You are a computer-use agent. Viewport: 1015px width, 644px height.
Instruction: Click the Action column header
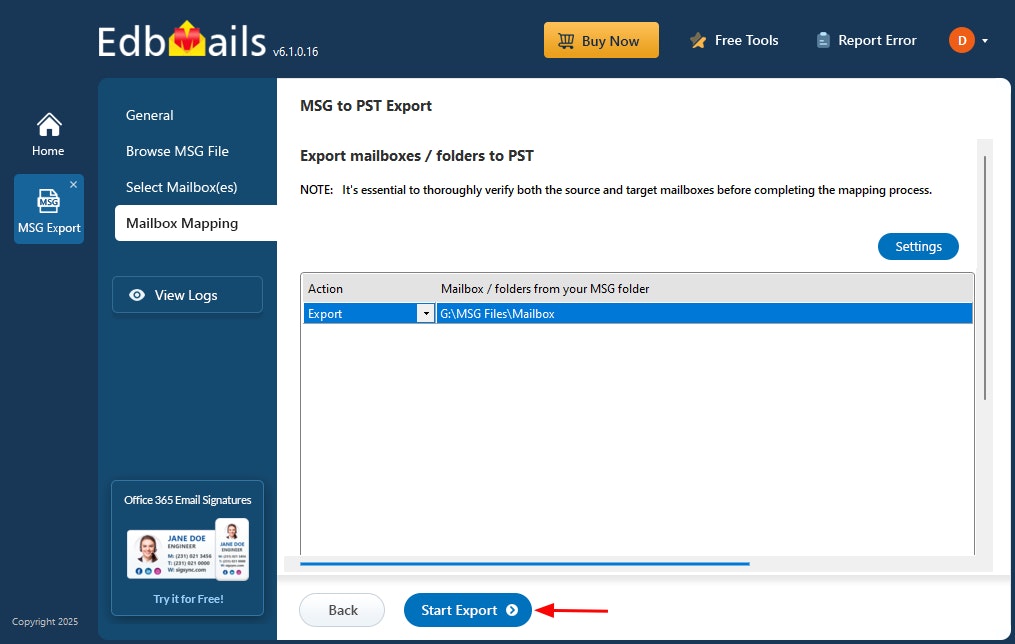tap(325, 289)
